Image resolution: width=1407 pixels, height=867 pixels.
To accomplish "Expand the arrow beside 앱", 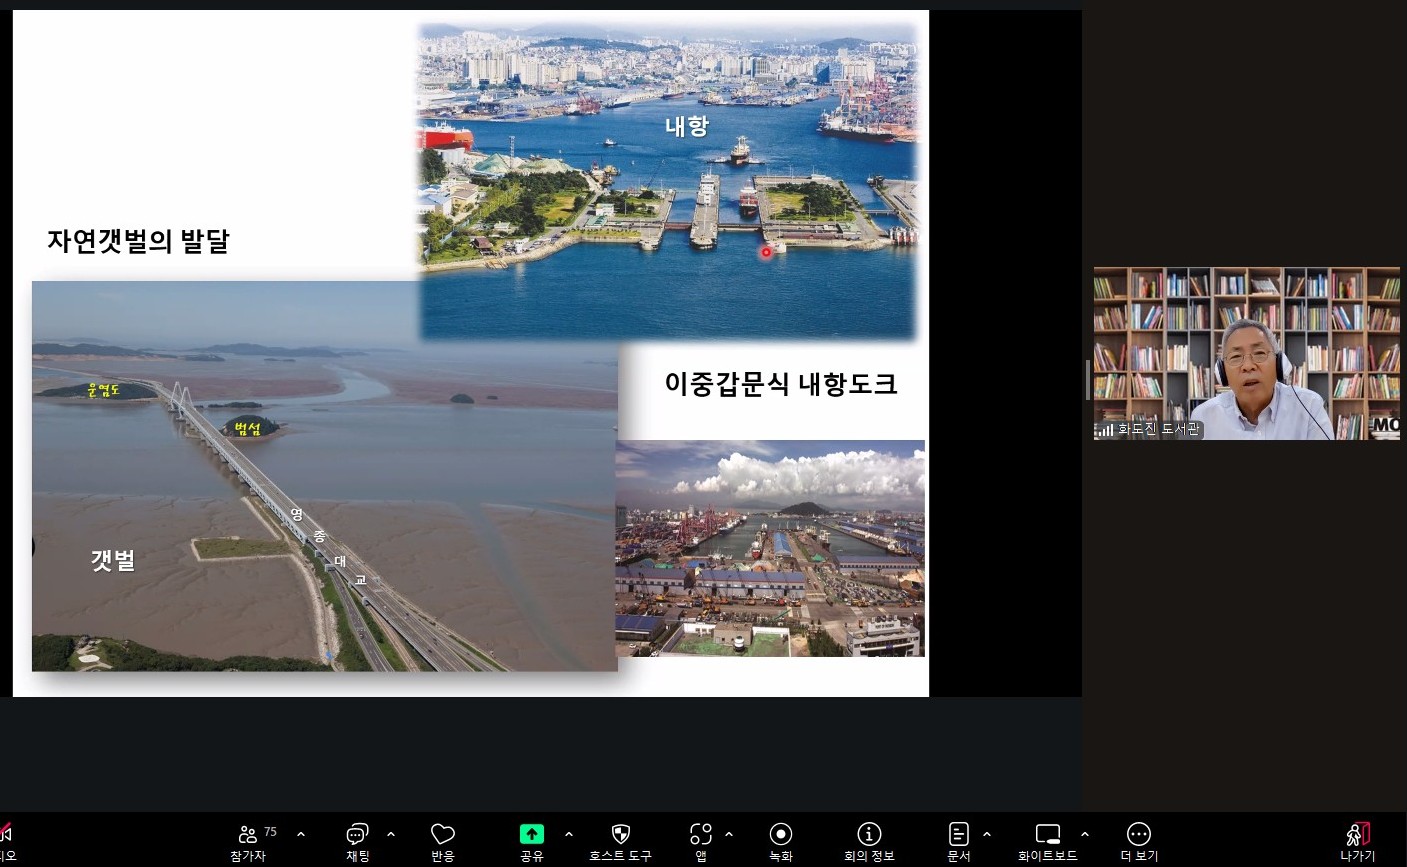I will tap(729, 834).
